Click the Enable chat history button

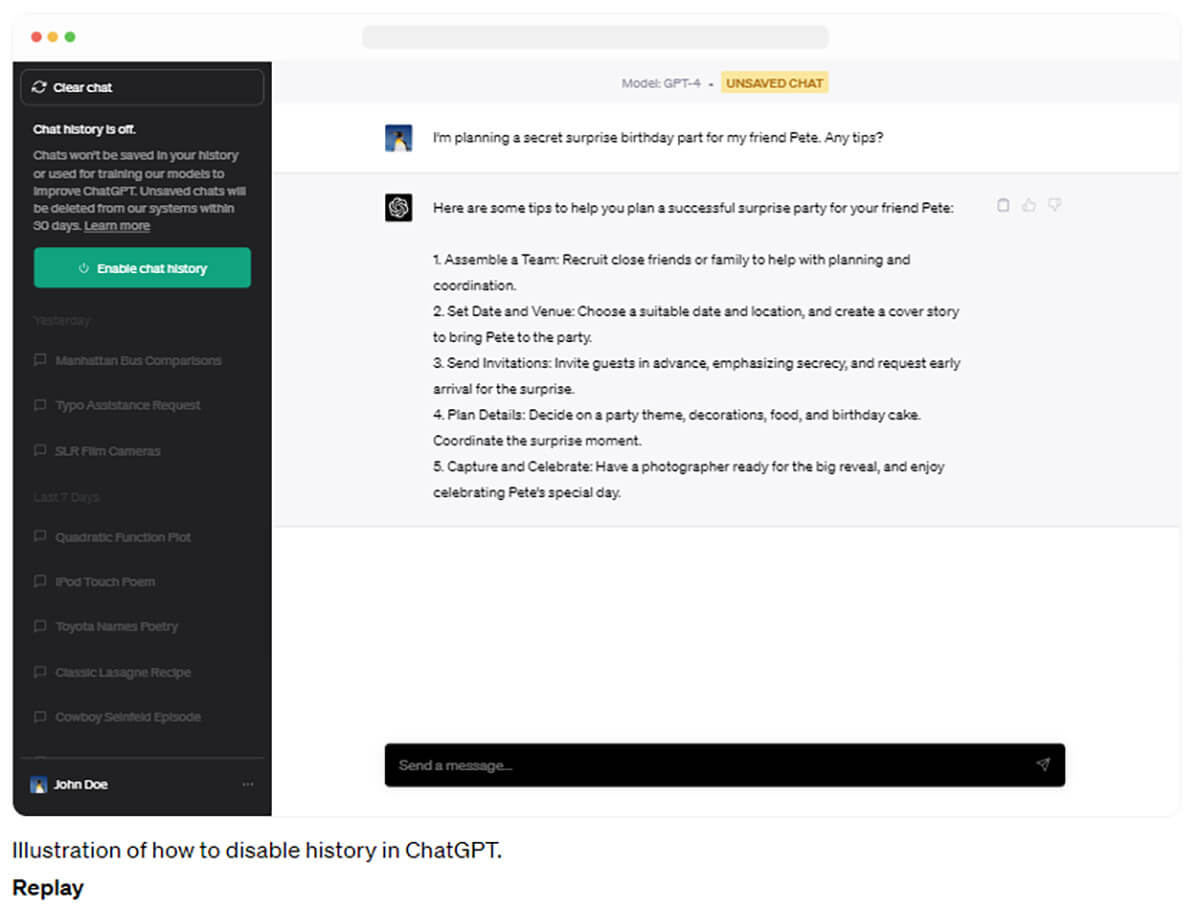pyautogui.click(x=142, y=268)
